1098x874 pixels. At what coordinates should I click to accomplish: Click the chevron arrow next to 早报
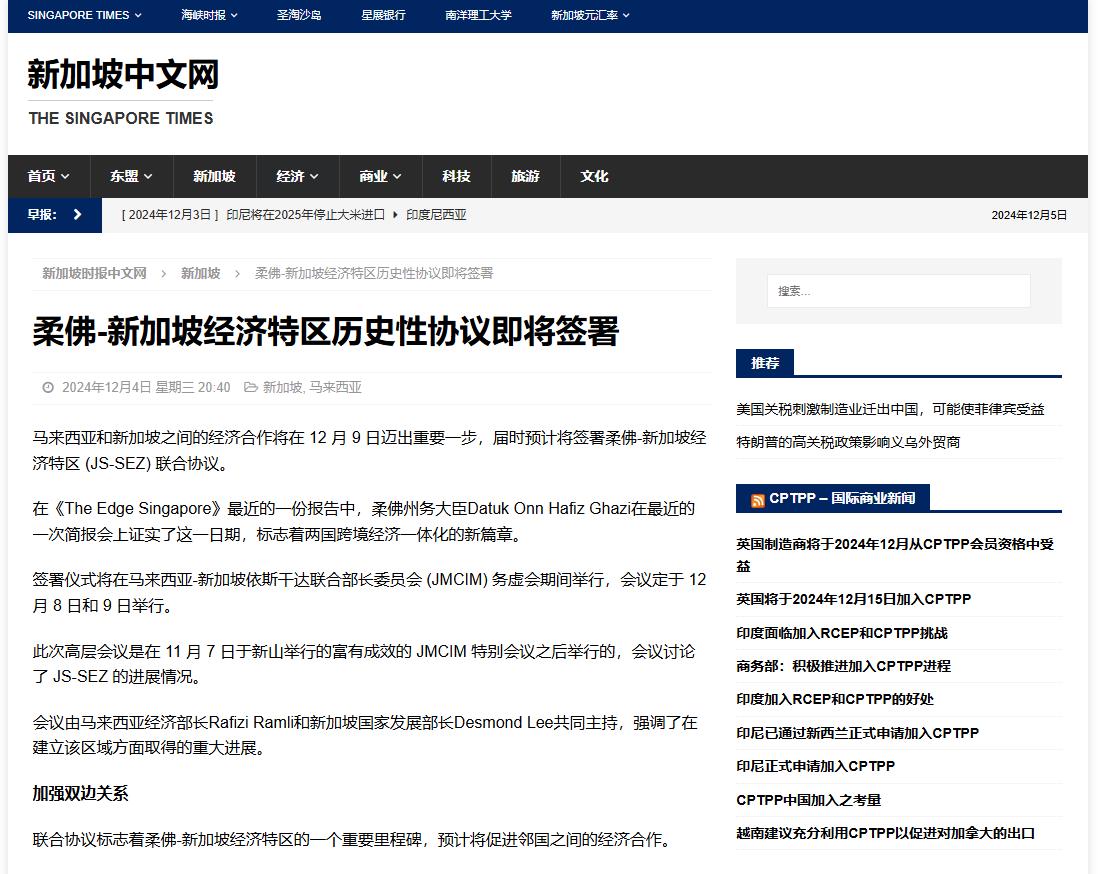click(78, 214)
